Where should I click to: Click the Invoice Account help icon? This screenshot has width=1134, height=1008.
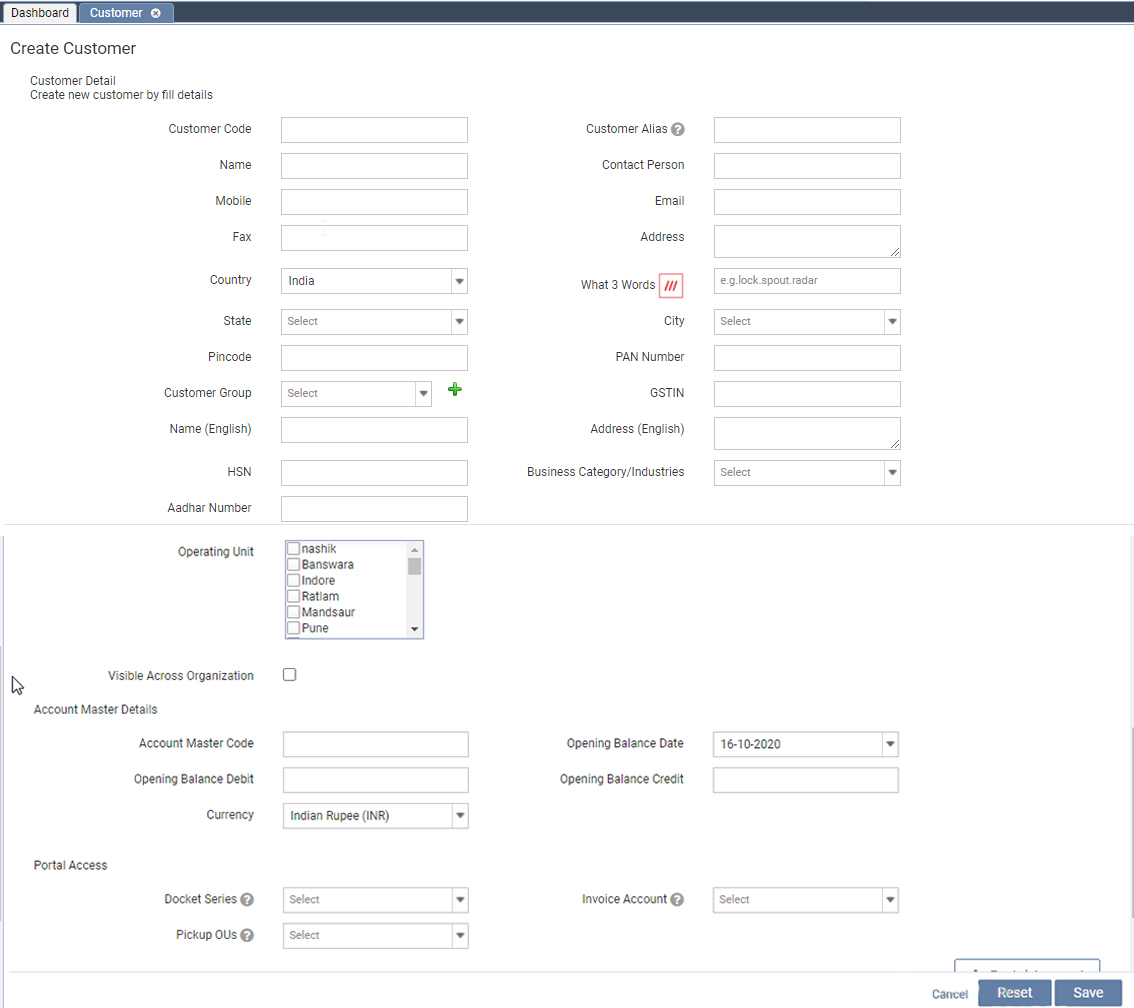tap(677, 900)
